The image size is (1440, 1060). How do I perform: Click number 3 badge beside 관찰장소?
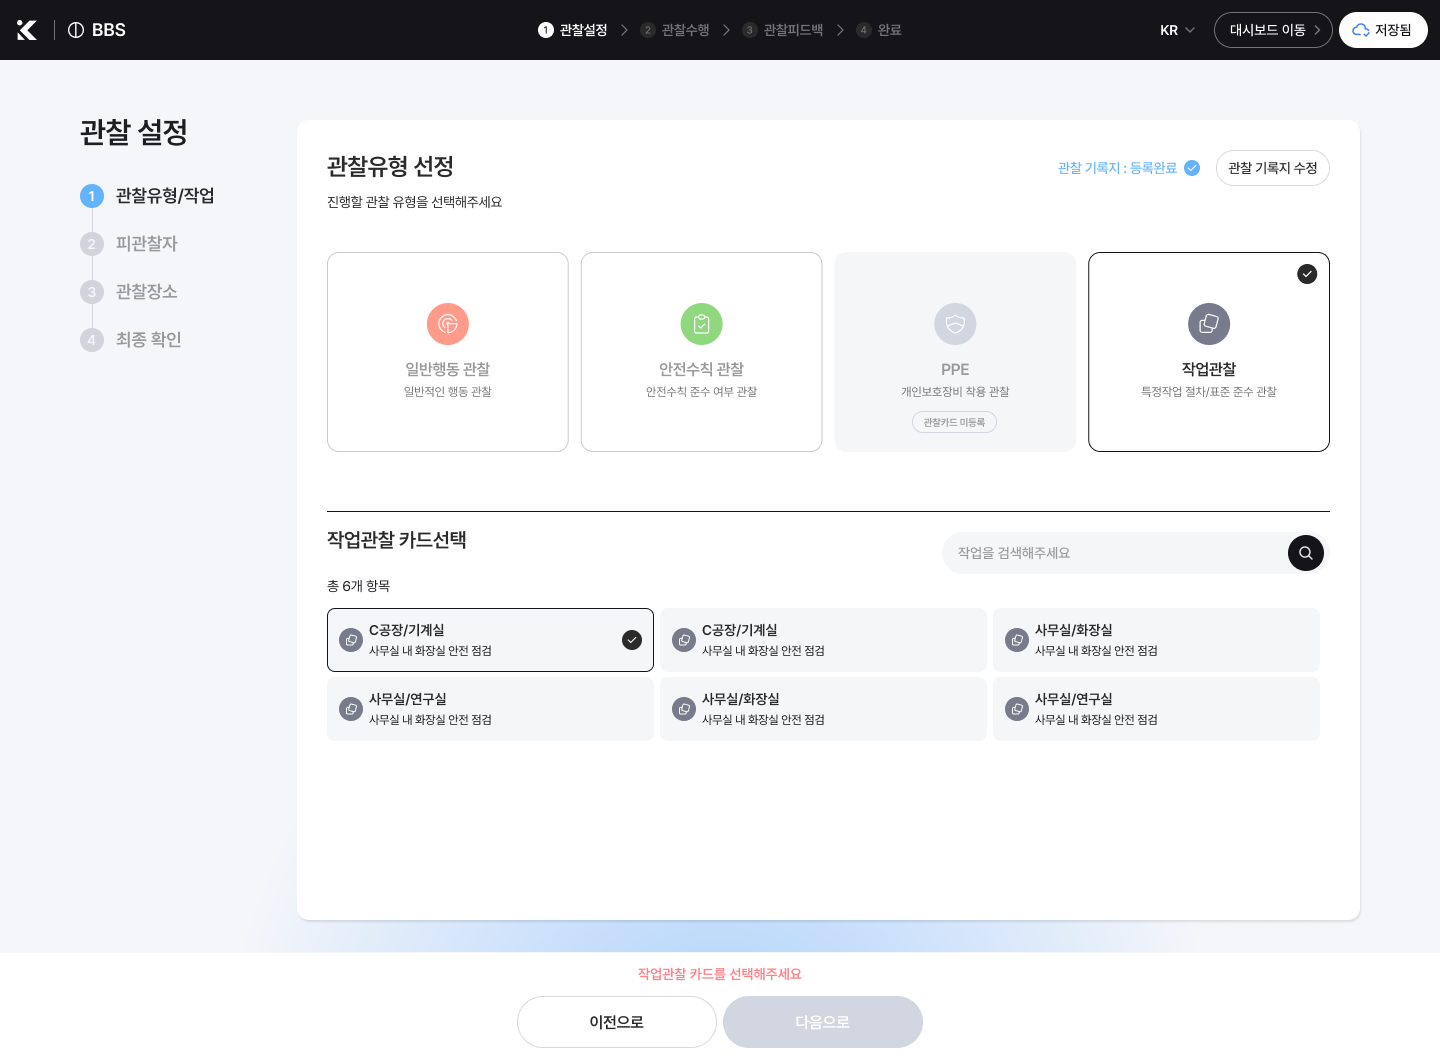coord(92,292)
